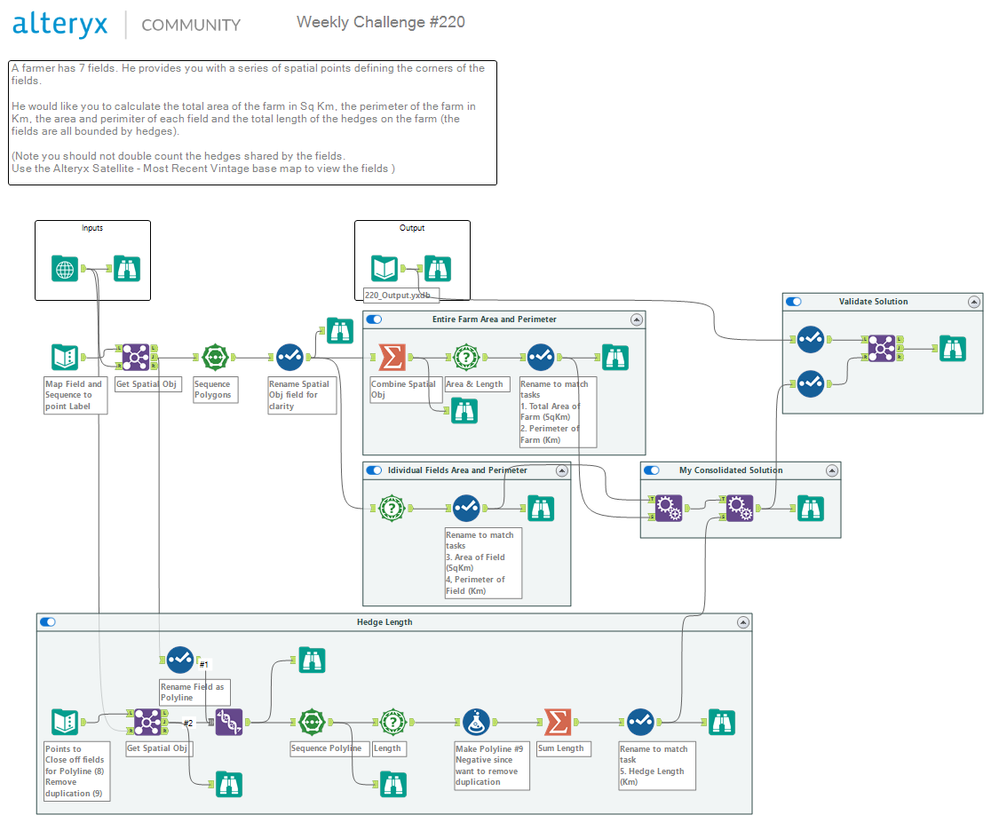999x829 pixels.
Task: Select the 'Length' Spatial Info tool
Action: coord(393,722)
